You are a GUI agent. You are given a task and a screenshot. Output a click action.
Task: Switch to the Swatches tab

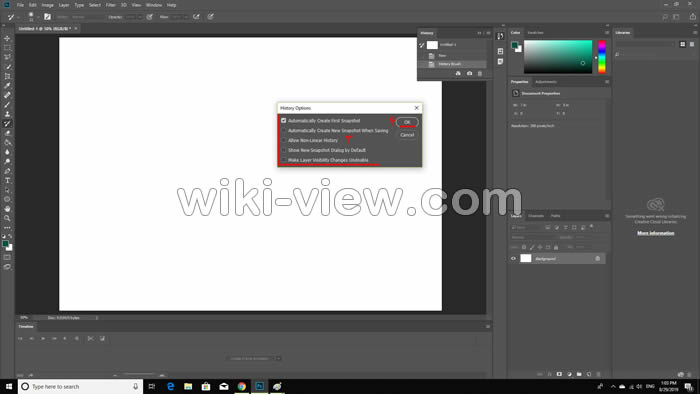[535, 33]
